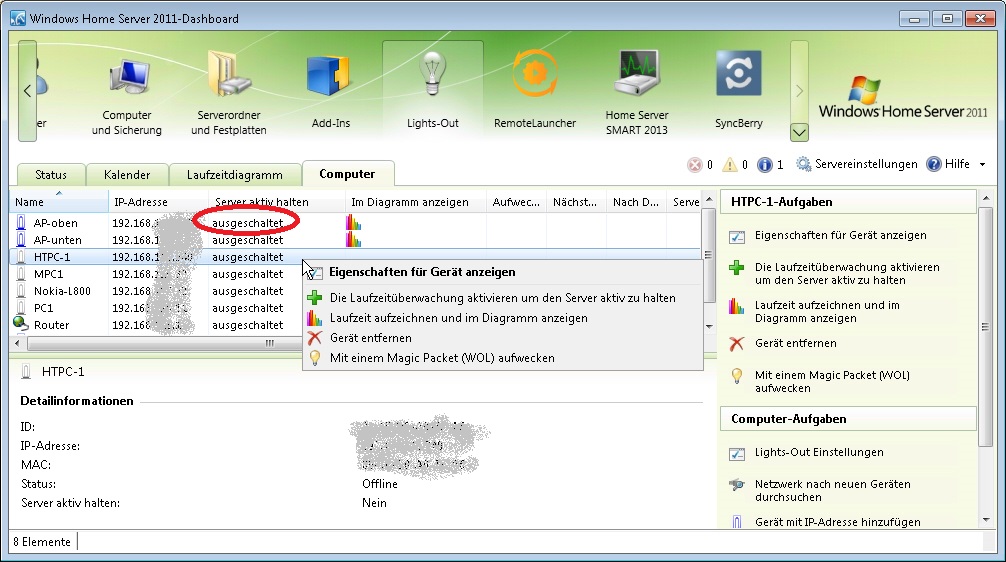The image size is (1006, 562).
Task: Click the yellow warning alerts icon
Action: click(730, 165)
